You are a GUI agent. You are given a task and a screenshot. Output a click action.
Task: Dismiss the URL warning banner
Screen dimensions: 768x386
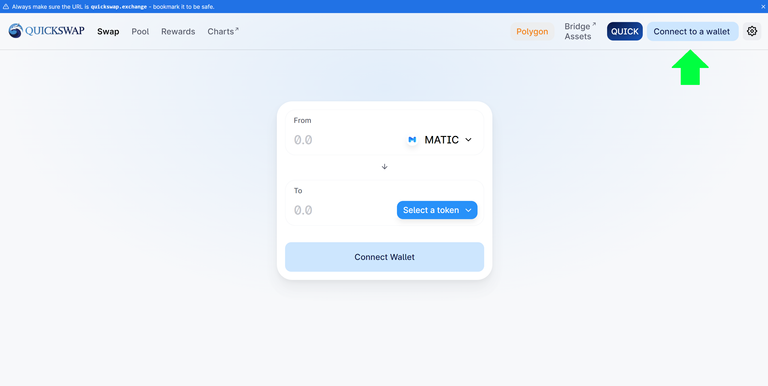pos(763,7)
